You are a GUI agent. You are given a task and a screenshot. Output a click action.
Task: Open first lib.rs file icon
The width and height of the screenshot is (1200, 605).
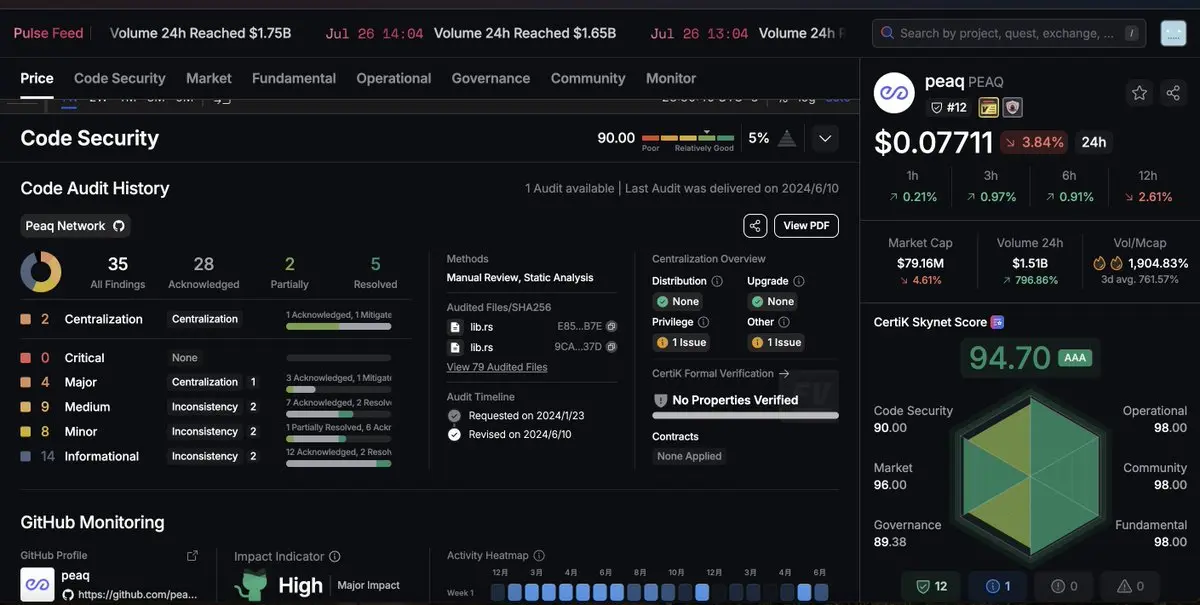point(454,327)
